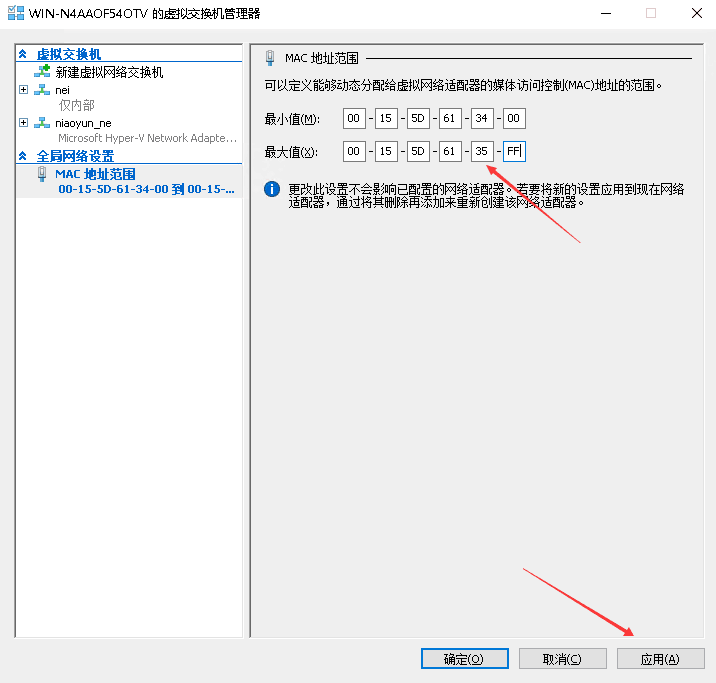This screenshot has height=683, width=716.
Task: Click the niaoyun_ne switch network icon
Action: pyautogui.click(x=42, y=123)
